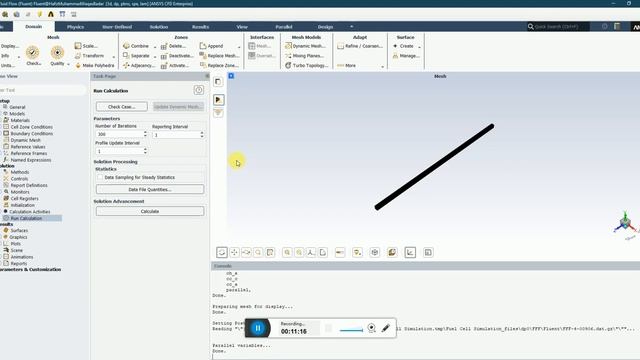Adjust the recorder volume slider
Screen dimensions: 640x360
[351, 330]
